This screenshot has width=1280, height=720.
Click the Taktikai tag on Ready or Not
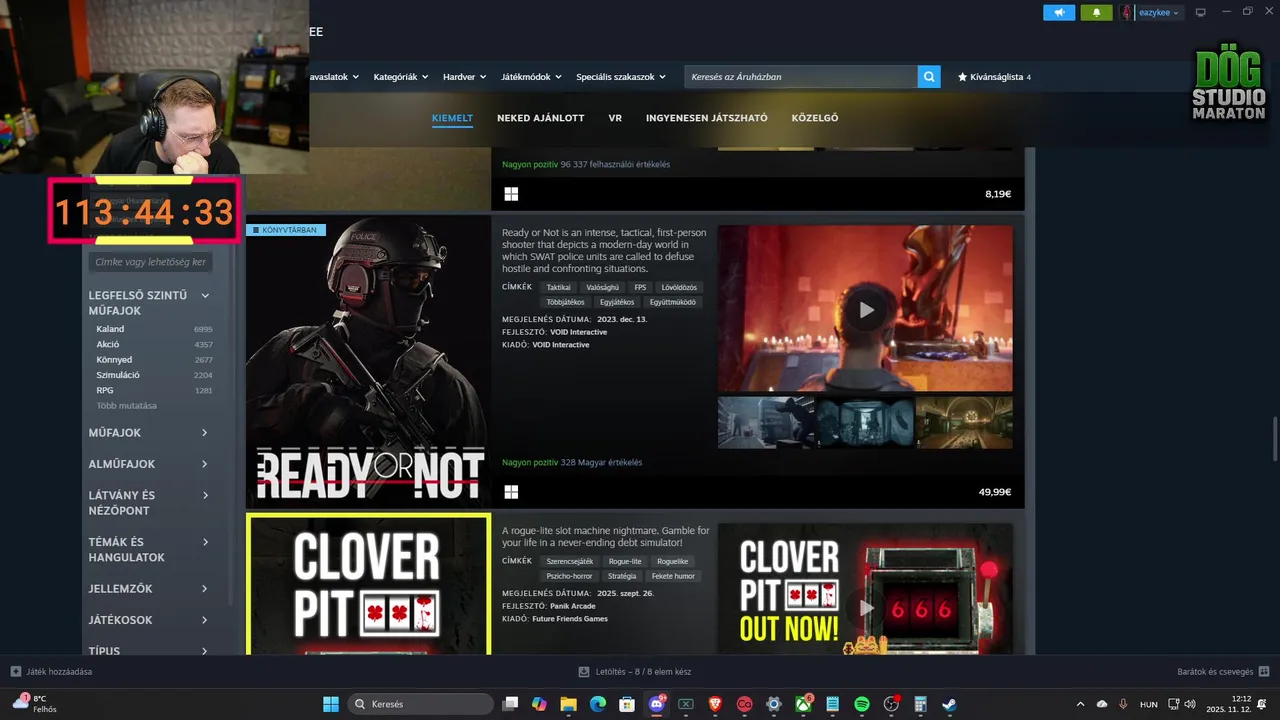click(558, 287)
